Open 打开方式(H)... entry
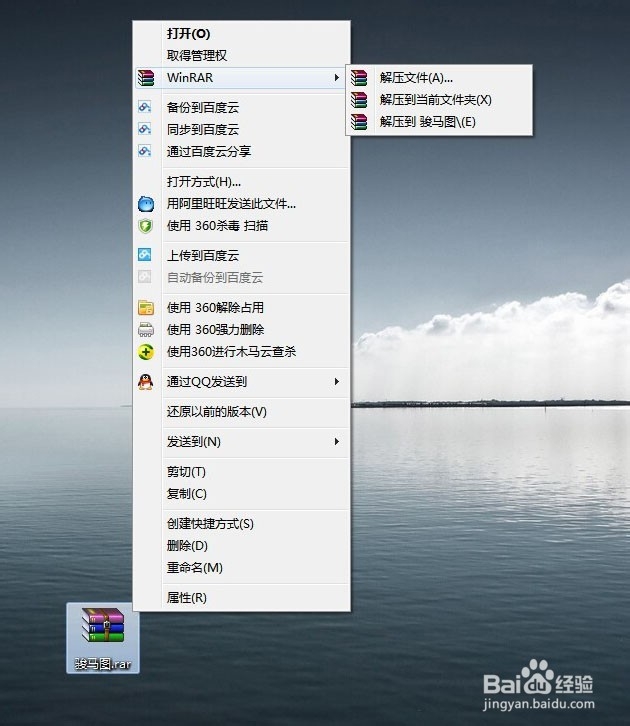This screenshot has height=726, width=630. (x=241, y=182)
